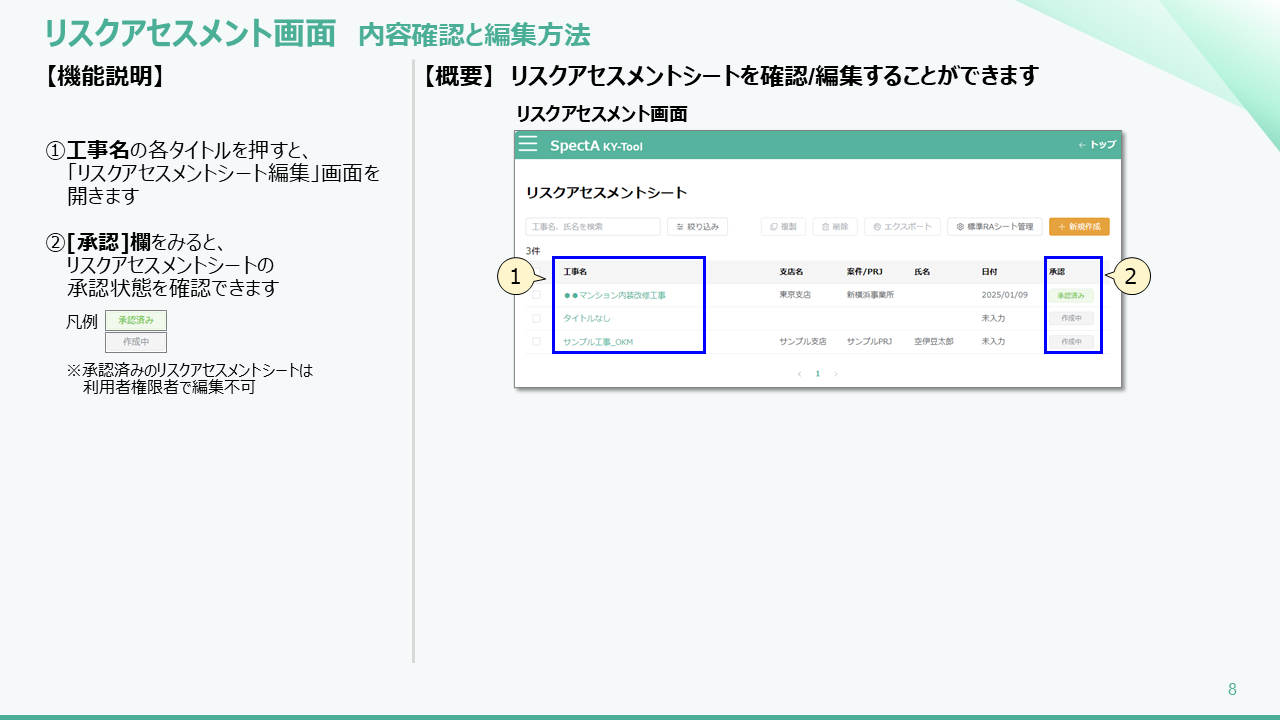Open the hamburger navigation menu
The height and width of the screenshot is (720, 1280).
527,143
